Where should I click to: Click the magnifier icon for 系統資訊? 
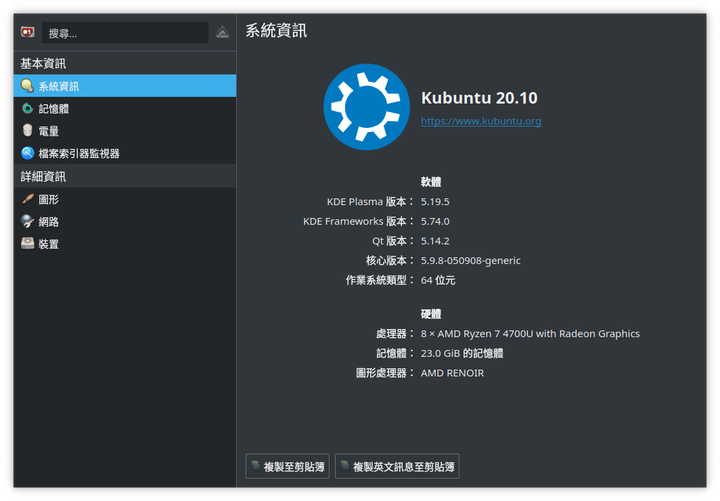click(27, 85)
